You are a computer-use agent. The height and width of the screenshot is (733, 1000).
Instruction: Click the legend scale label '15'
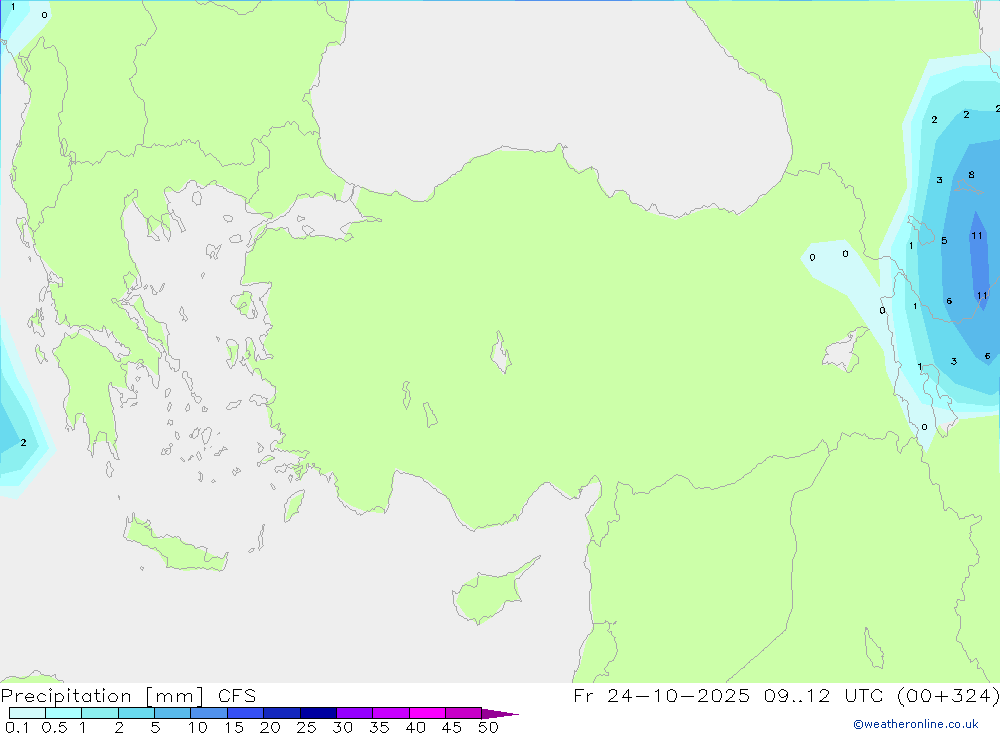(x=234, y=727)
